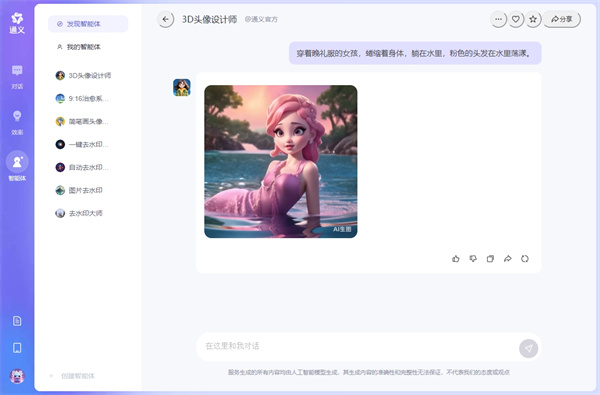600x395 pixels.
Task: Open the document icon in left sidebar
Action: pos(17,321)
